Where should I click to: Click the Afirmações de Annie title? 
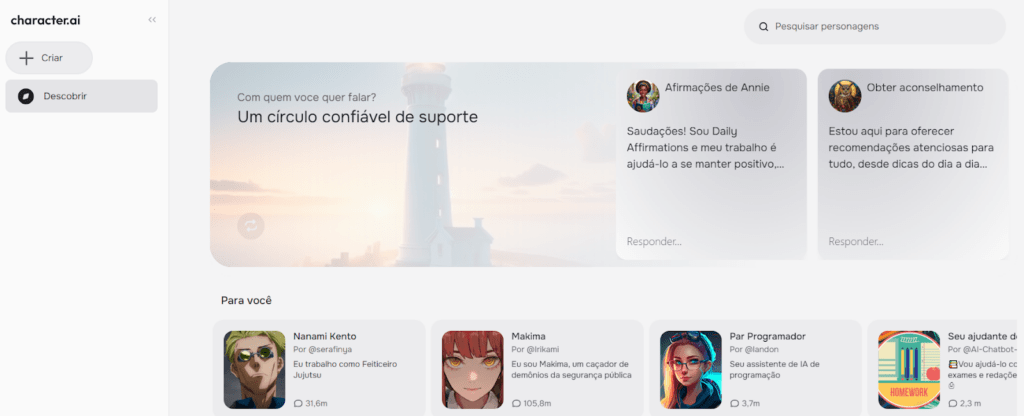pyautogui.click(x=717, y=88)
